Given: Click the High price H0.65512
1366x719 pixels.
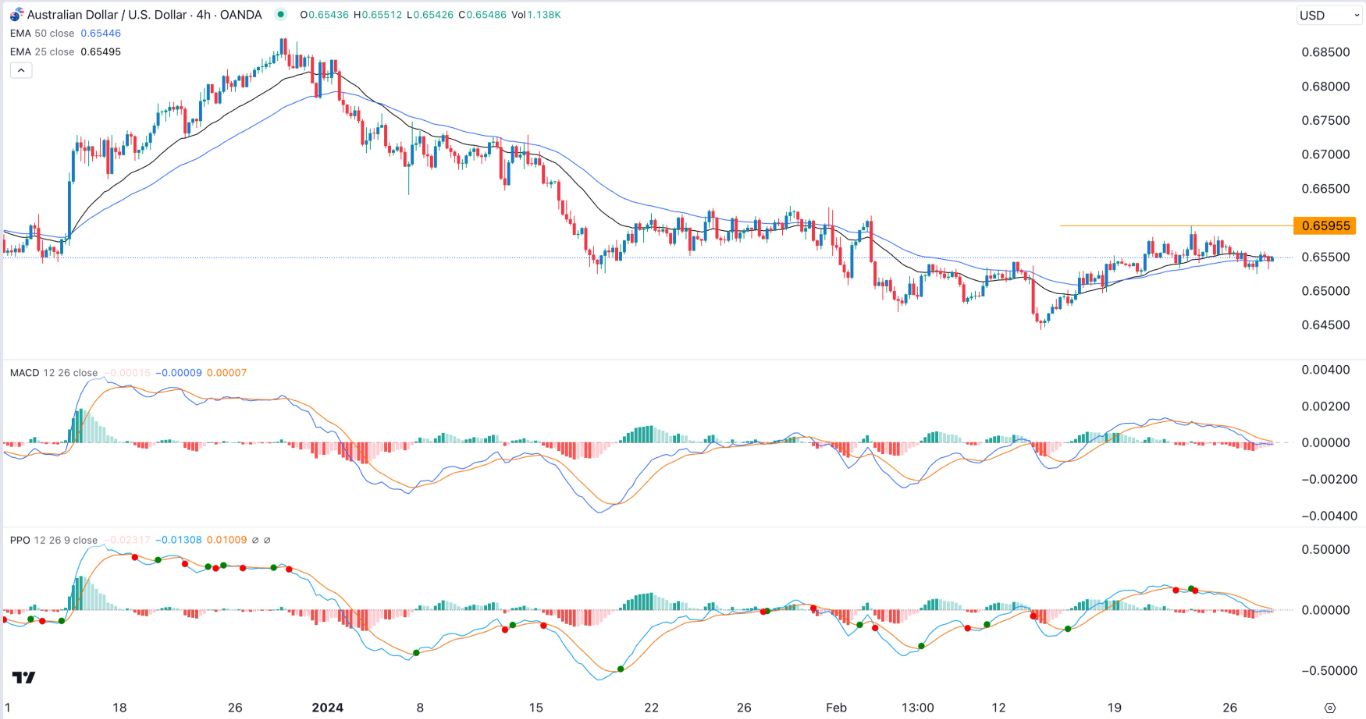Looking at the screenshot, I should click(380, 15).
